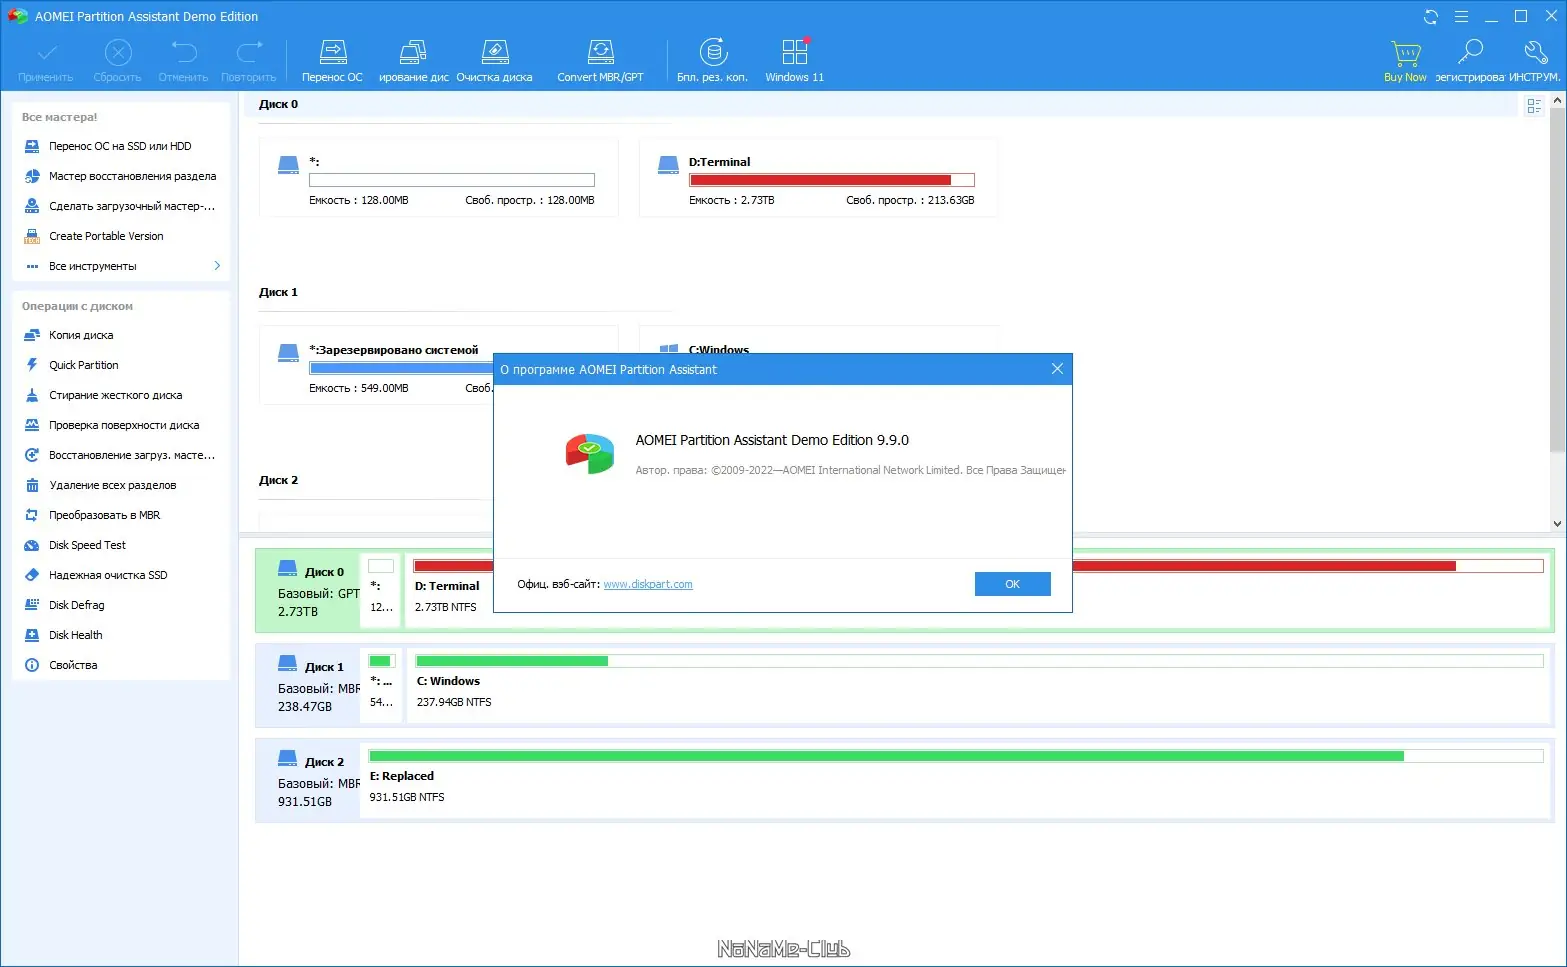This screenshot has height=967, width=1567.
Task: Click the refresh icon in title bar
Action: (1431, 17)
